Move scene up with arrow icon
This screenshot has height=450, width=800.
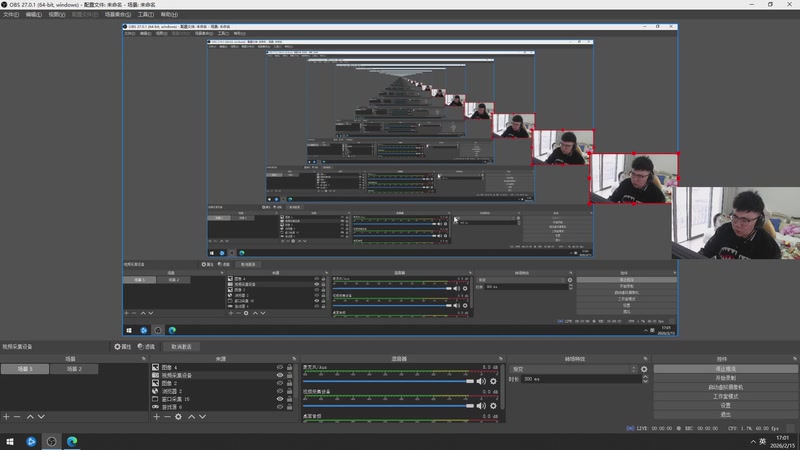tap(30, 417)
